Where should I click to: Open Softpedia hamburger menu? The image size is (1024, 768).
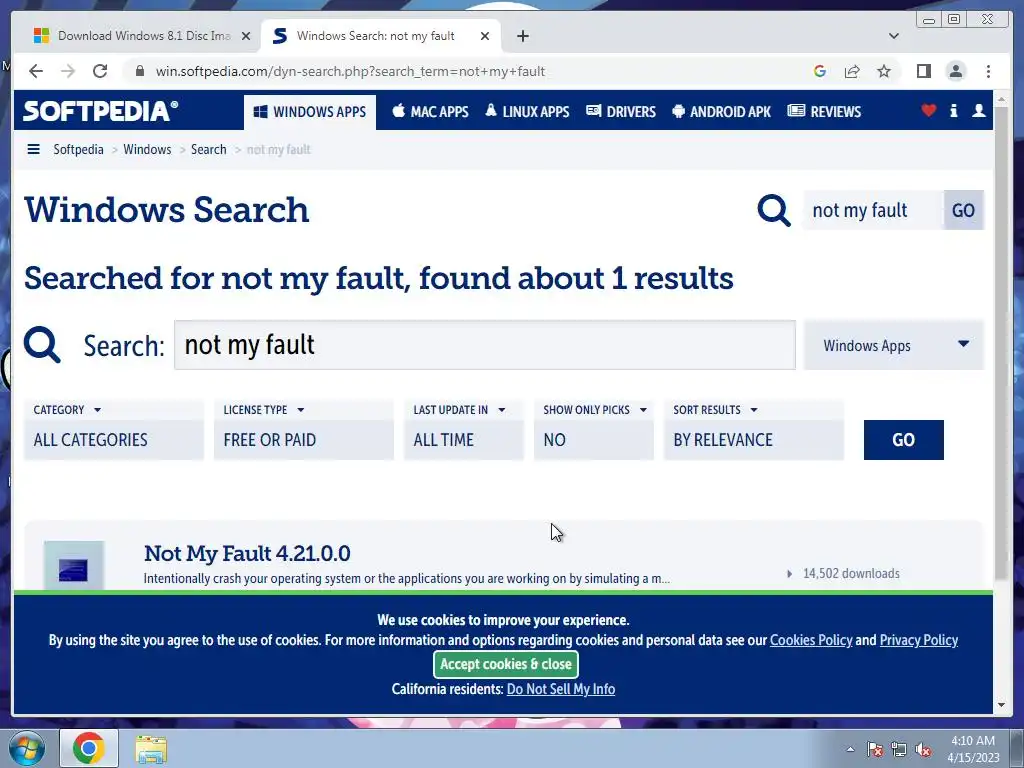tap(33, 150)
